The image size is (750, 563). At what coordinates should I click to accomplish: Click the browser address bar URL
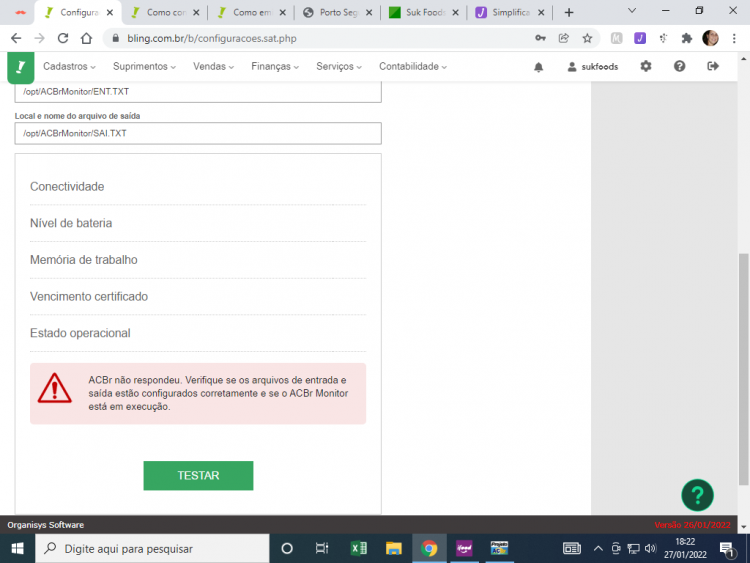click(x=212, y=39)
